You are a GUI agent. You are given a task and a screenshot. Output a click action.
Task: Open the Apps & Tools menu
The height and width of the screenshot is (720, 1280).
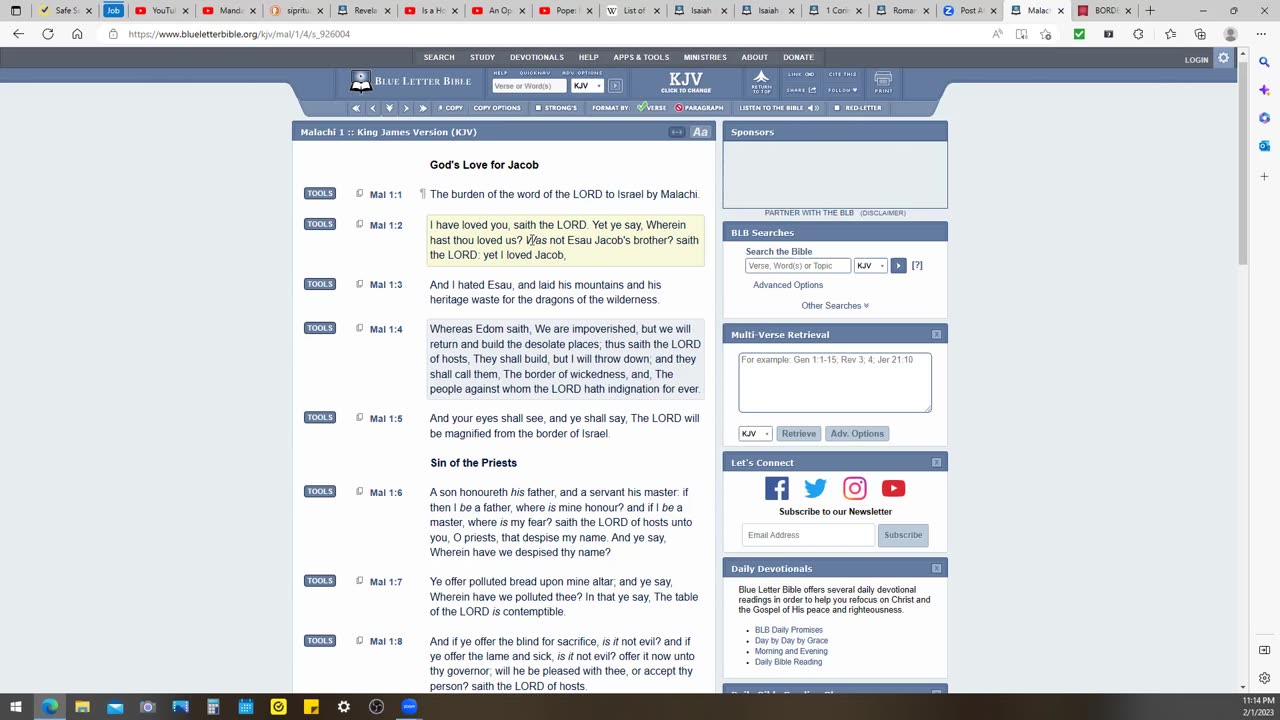point(641,57)
